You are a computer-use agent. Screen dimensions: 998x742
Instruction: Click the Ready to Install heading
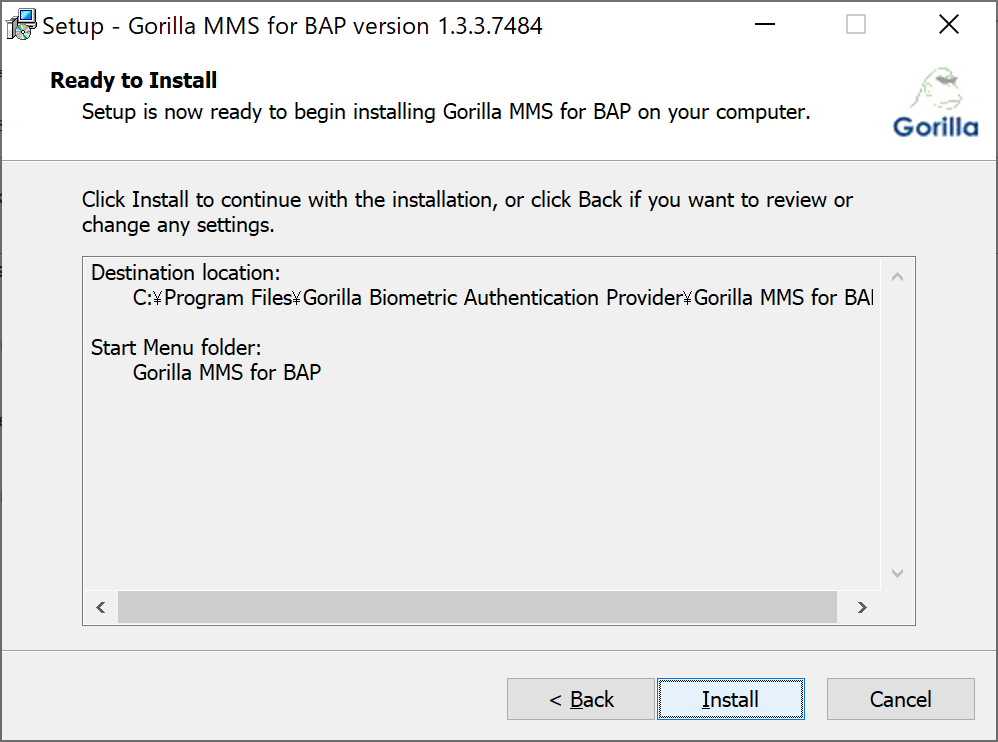click(133, 80)
